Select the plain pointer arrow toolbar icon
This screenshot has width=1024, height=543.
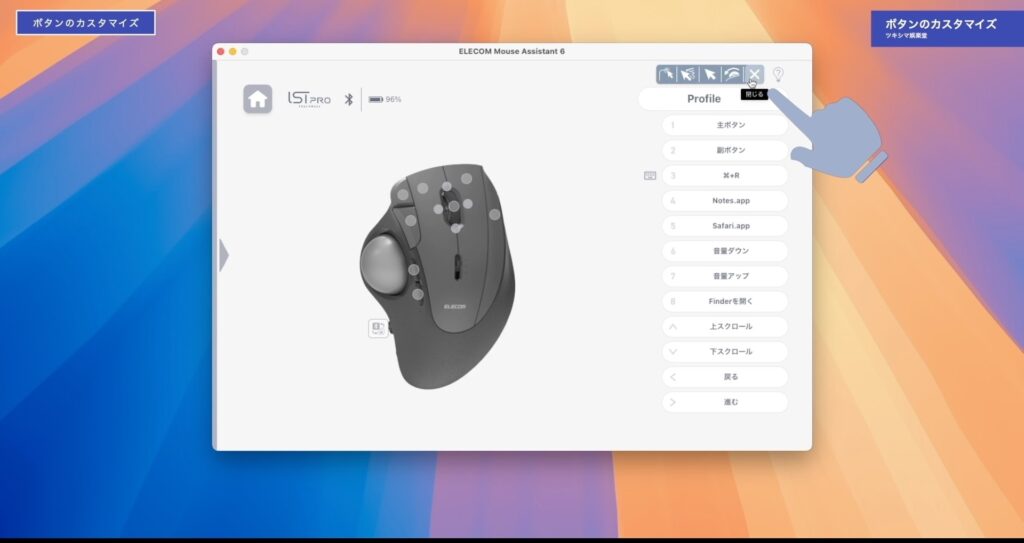(x=710, y=74)
